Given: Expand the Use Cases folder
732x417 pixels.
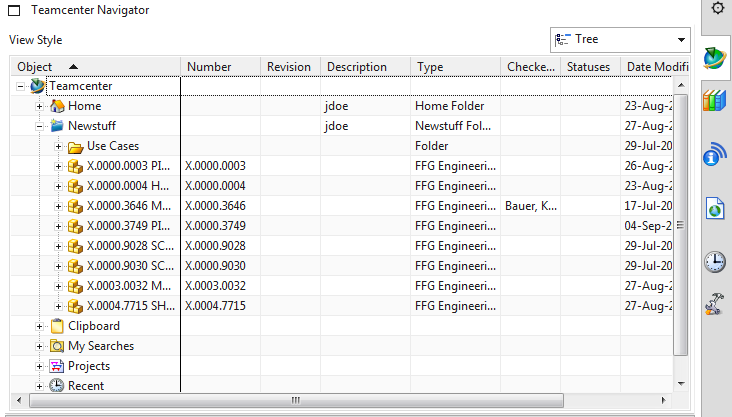Looking at the screenshot, I should (58, 146).
